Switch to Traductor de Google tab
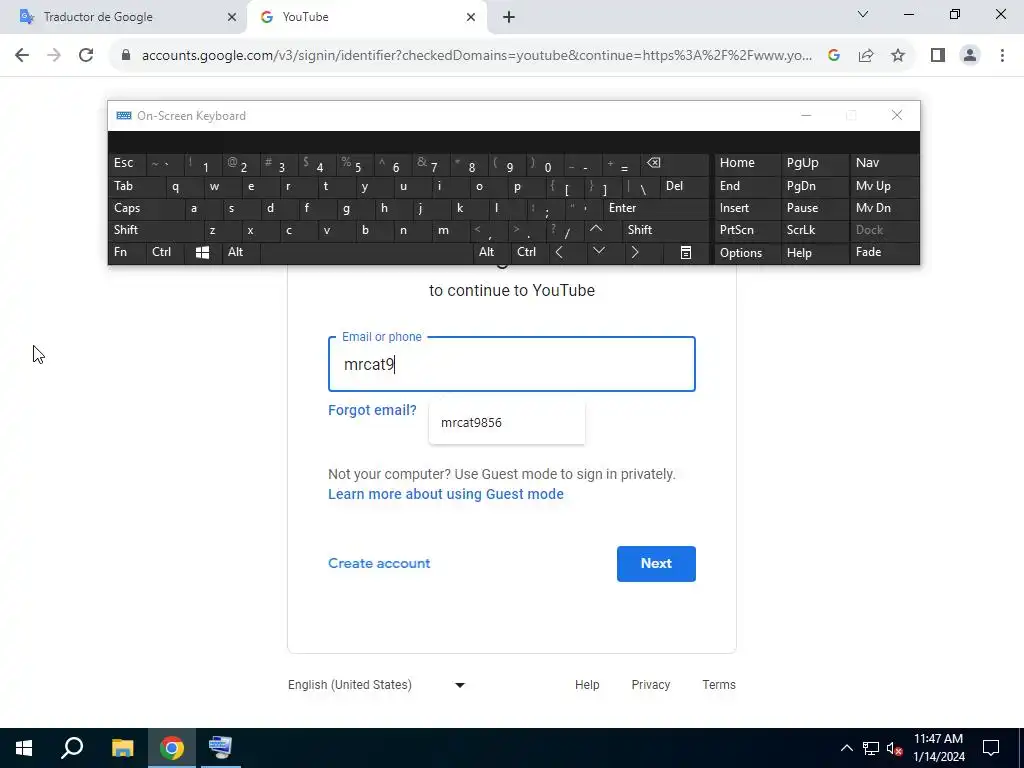This screenshot has height=768, width=1024. pos(123,17)
